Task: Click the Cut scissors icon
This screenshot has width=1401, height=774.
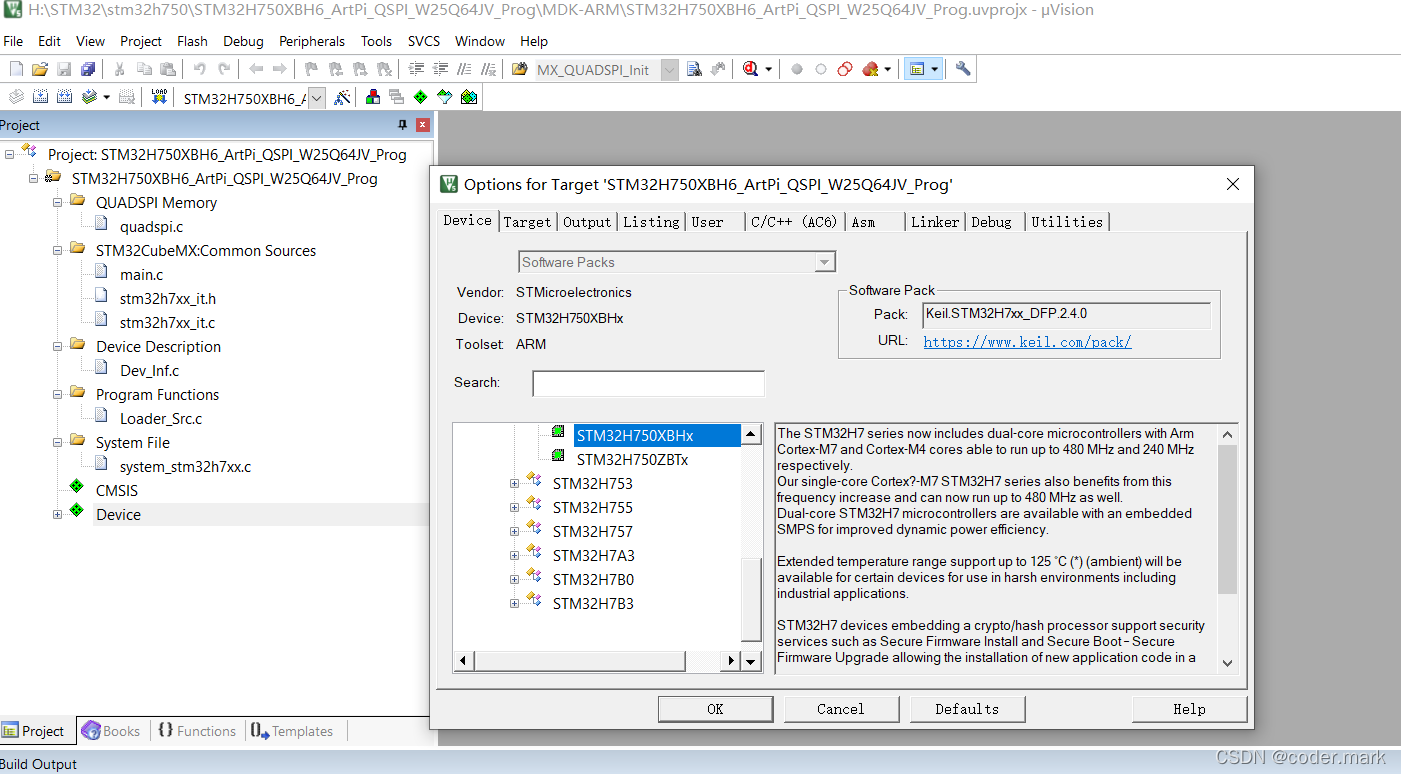Action: 119,69
